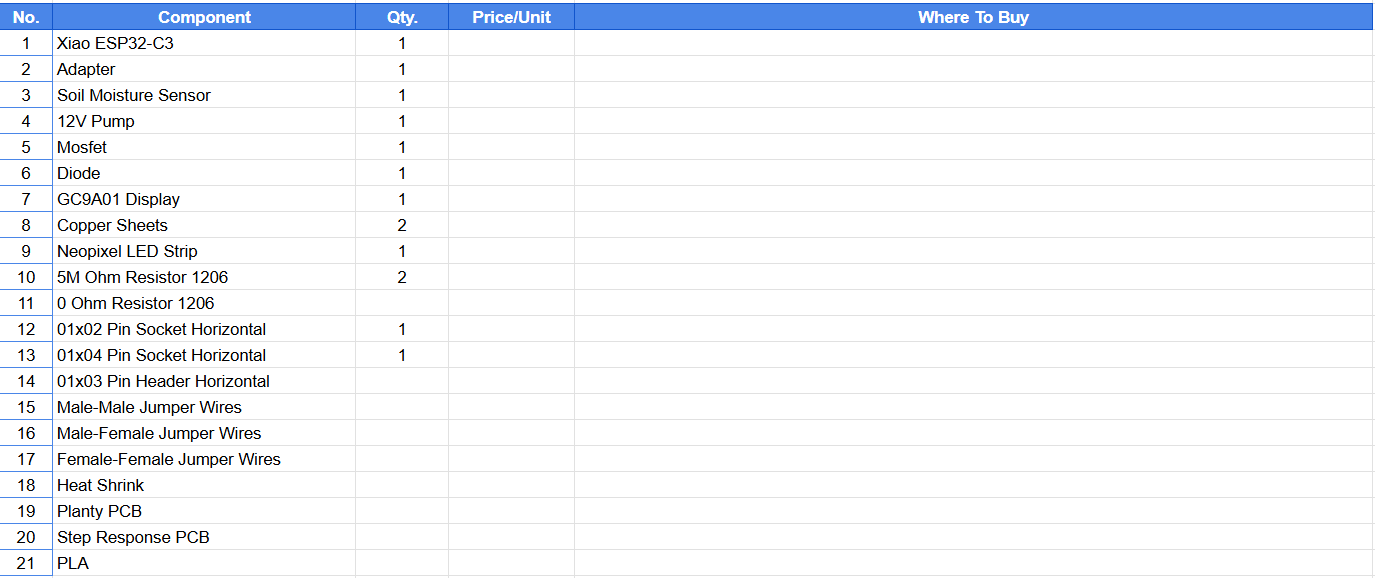Select the GC9A01 Display cell
1375x578 pixels.
pos(204,199)
